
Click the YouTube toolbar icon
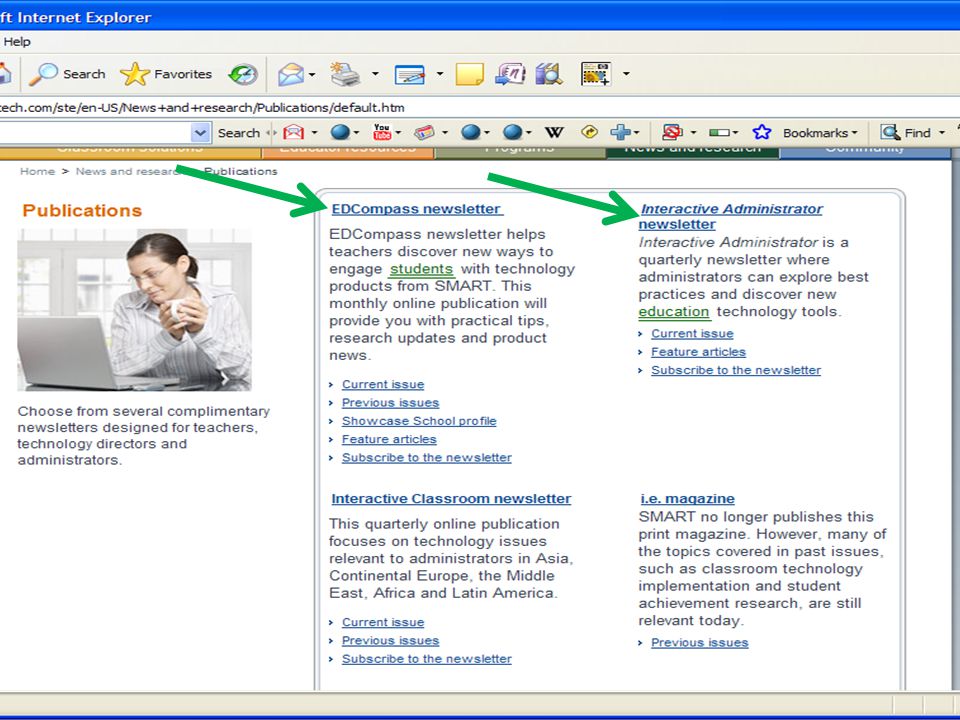[x=382, y=132]
